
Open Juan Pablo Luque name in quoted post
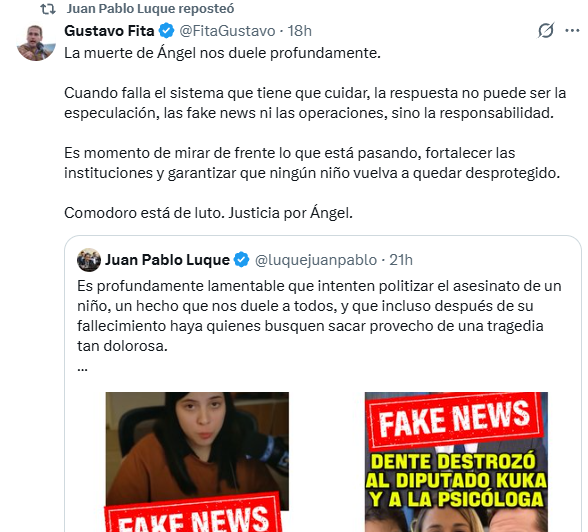[x=167, y=260]
